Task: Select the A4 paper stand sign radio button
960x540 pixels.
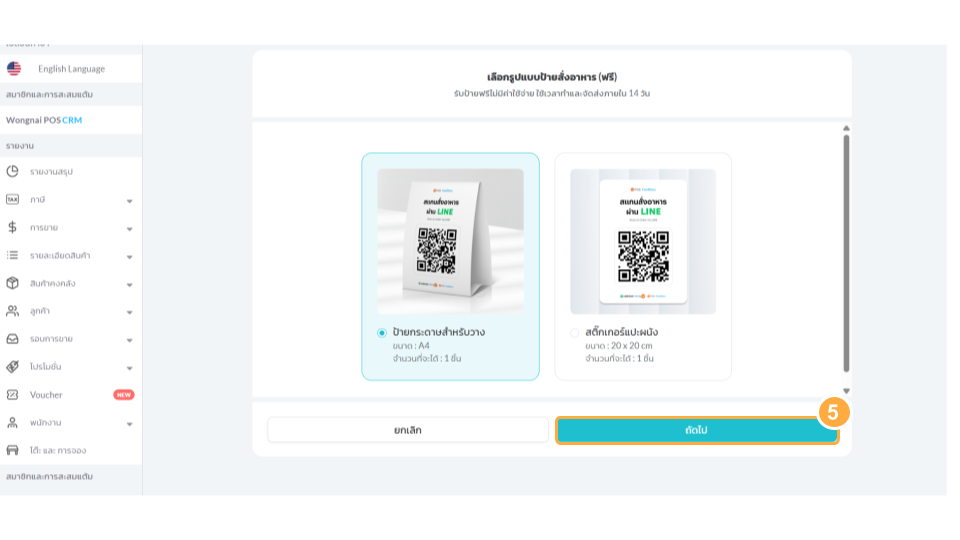Action: pyautogui.click(x=382, y=333)
